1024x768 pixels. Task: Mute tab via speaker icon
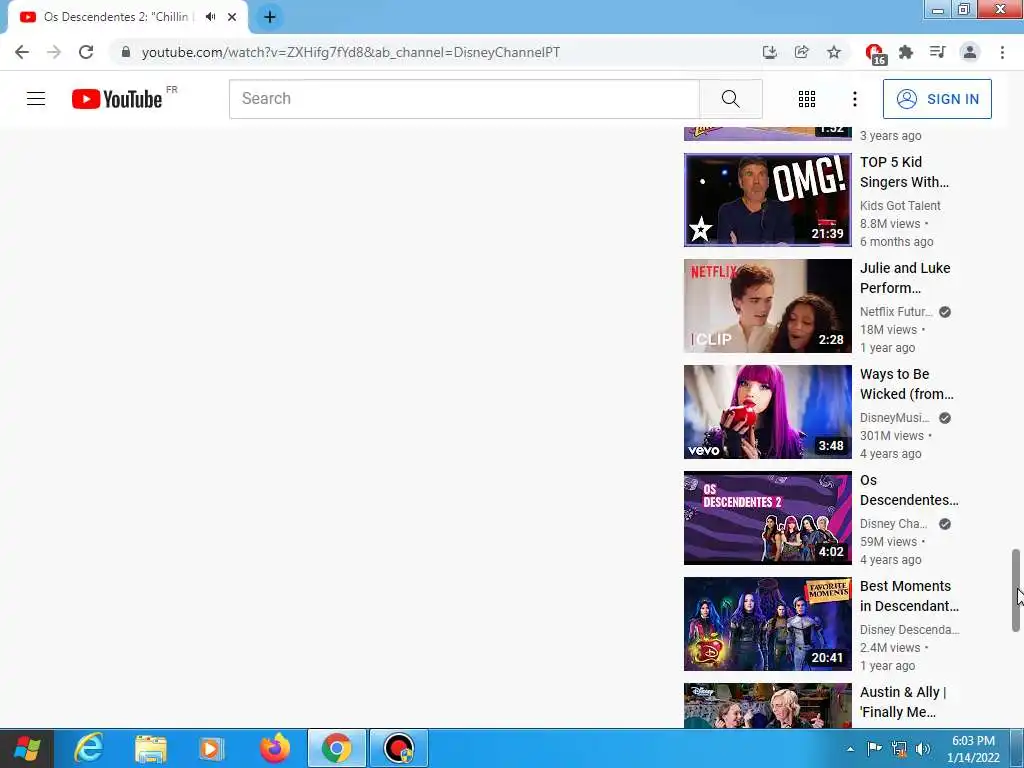pos(210,17)
